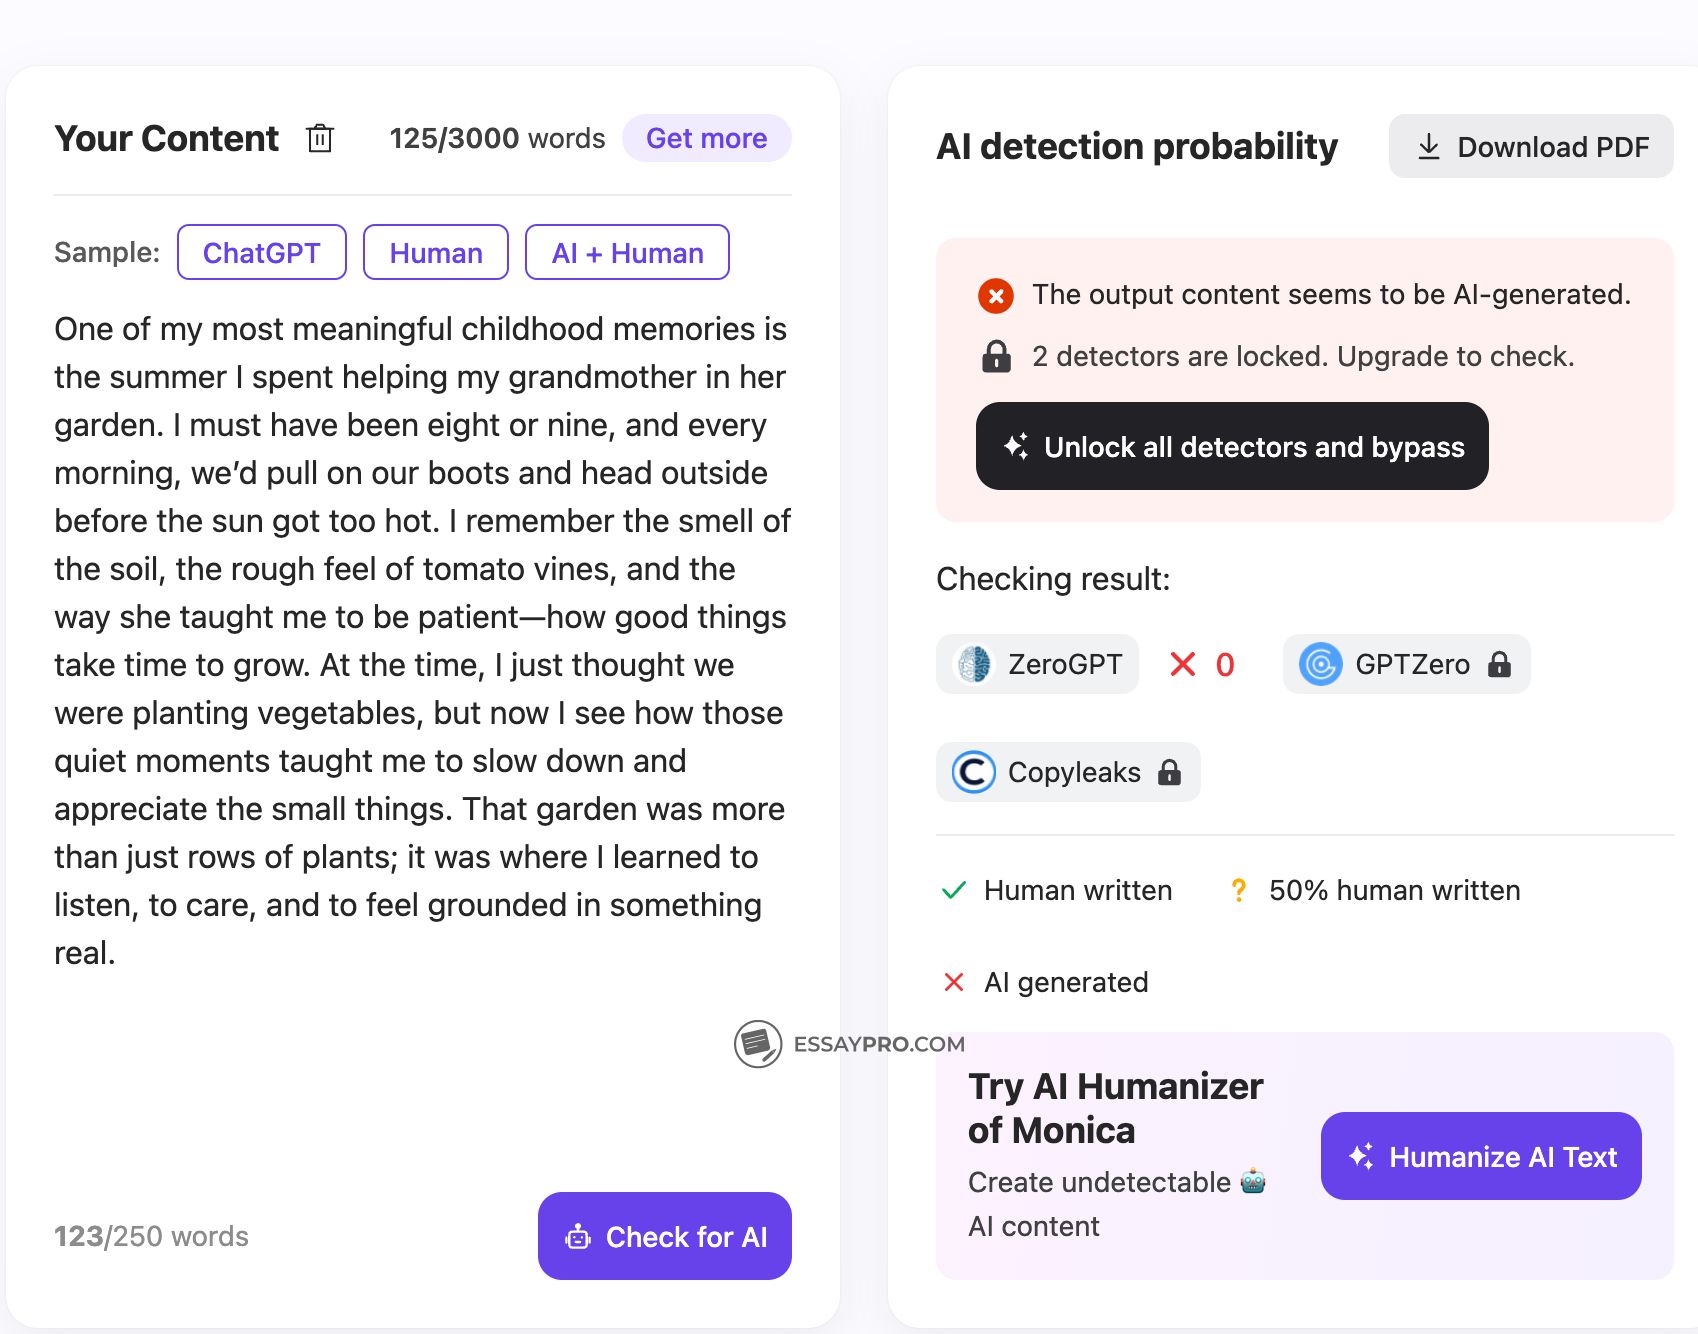The image size is (1698, 1334).
Task: Click the green Human written checkmark
Action: [x=954, y=890]
